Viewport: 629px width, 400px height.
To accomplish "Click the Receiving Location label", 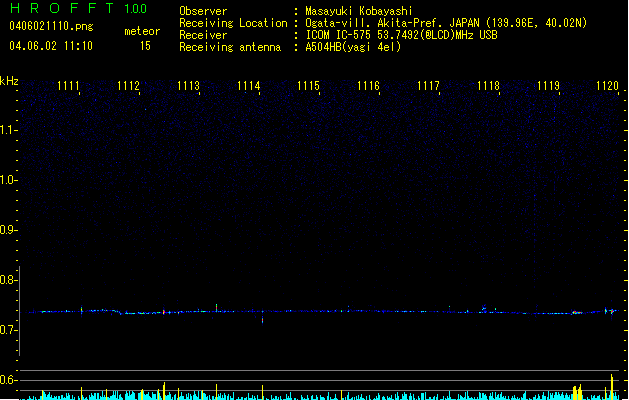I will click(x=233, y=23).
